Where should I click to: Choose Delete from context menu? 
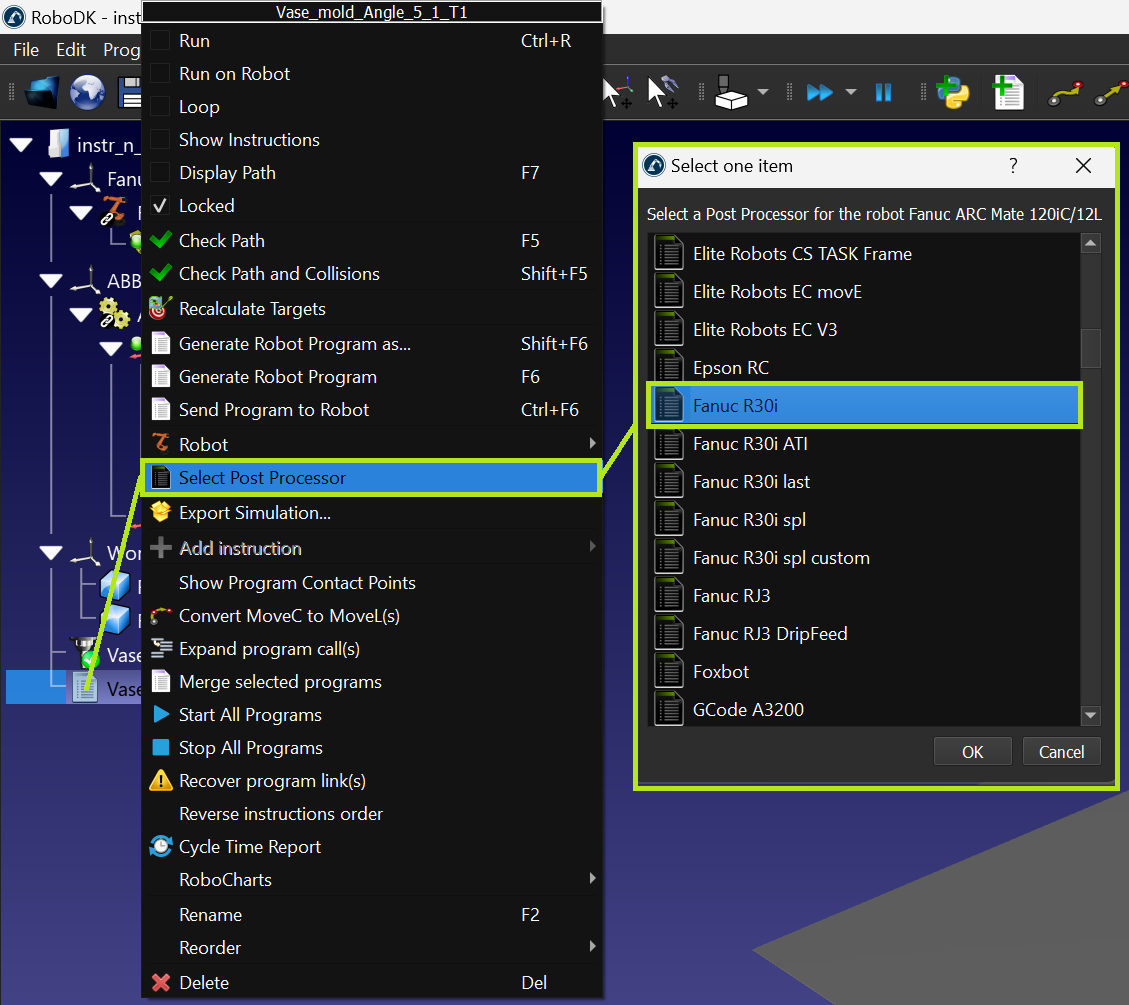(x=372, y=983)
